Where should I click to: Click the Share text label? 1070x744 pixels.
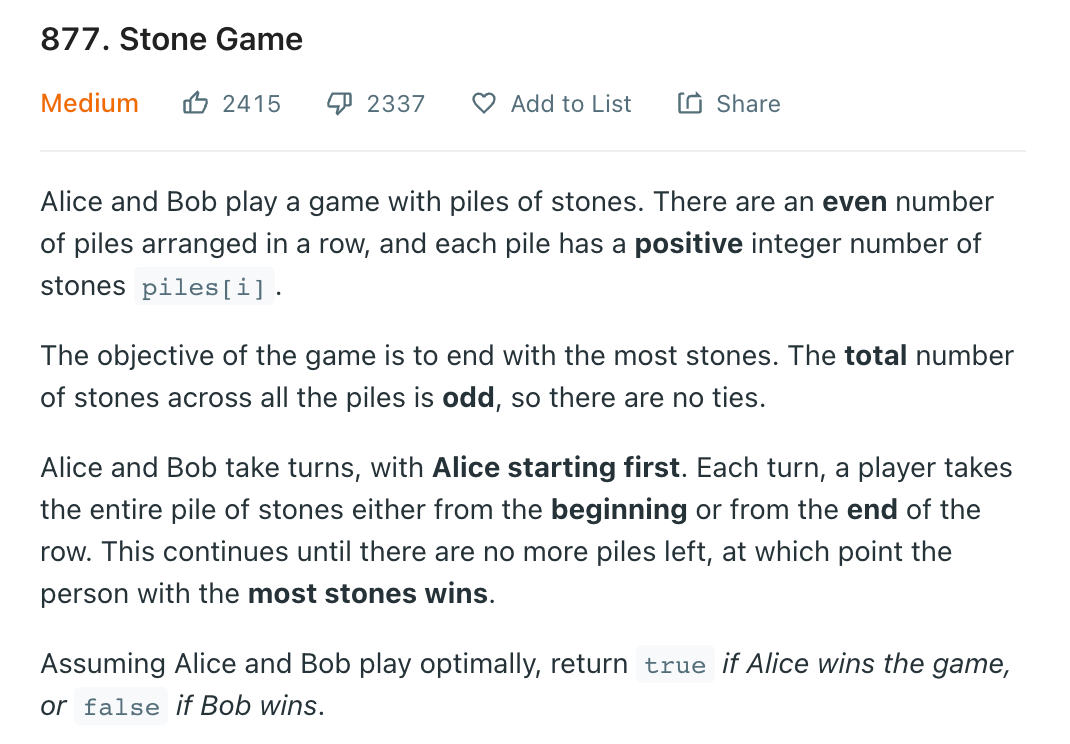pyautogui.click(x=748, y=104)
